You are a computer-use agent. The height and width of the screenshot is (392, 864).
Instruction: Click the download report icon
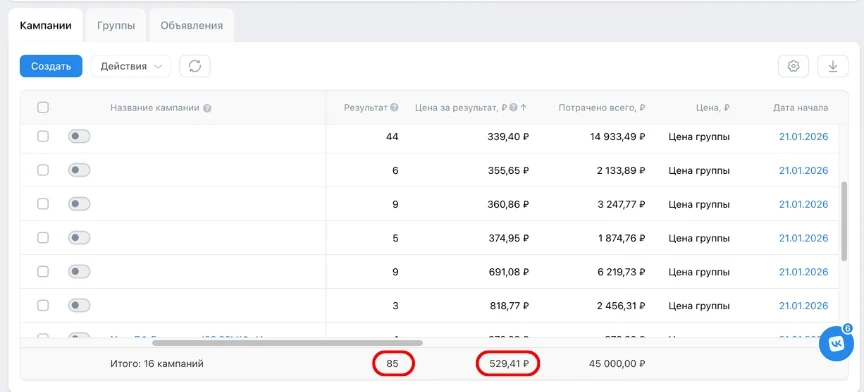coord(833,66)
